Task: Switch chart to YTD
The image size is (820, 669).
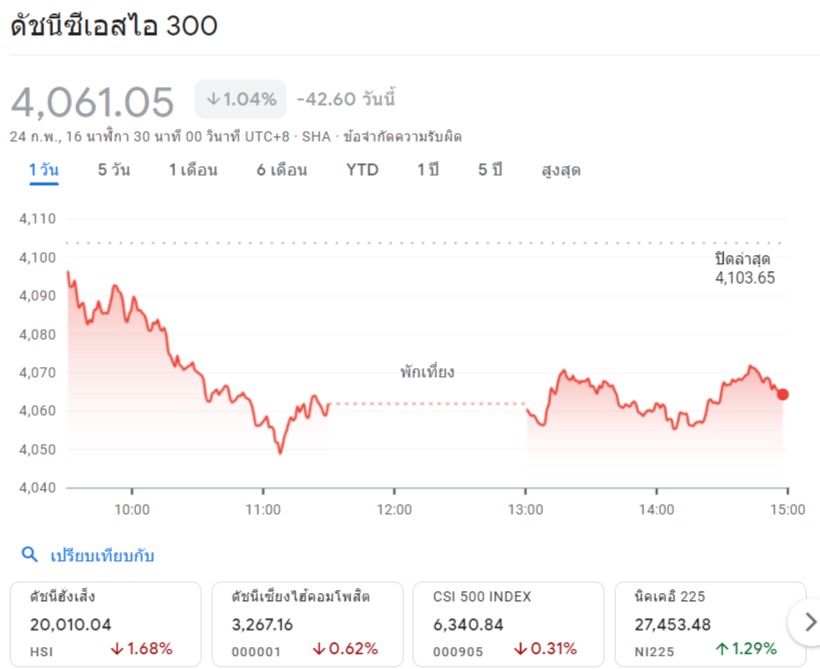Action: 362,170
